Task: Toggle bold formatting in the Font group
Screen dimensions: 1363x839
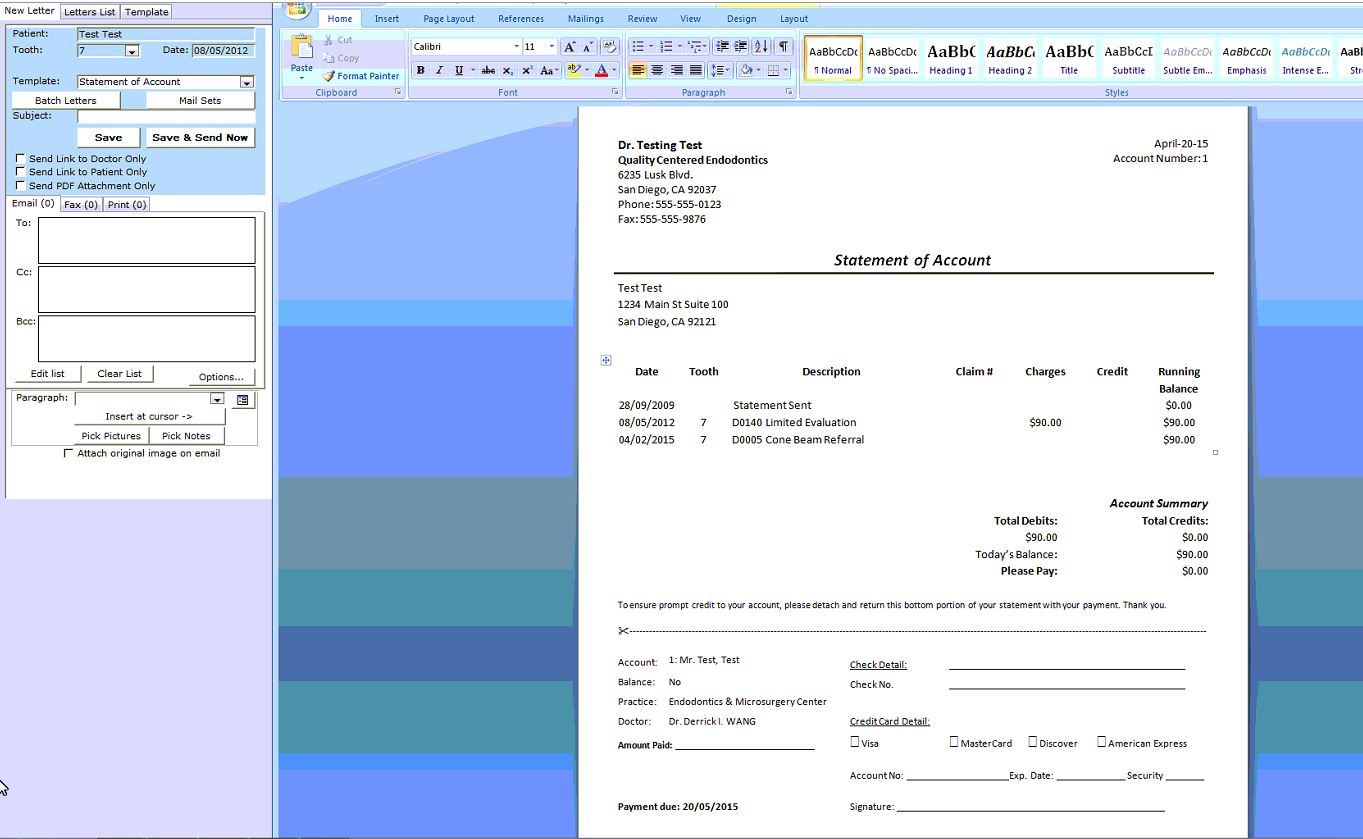Action: (x=421, y=70)
